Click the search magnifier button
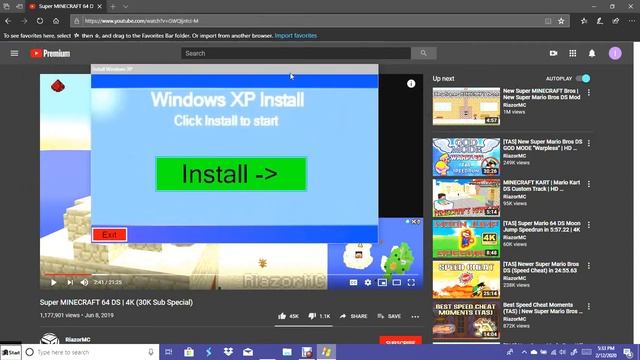Viewport: 640px width, 360px height. [x=424, y=53]
